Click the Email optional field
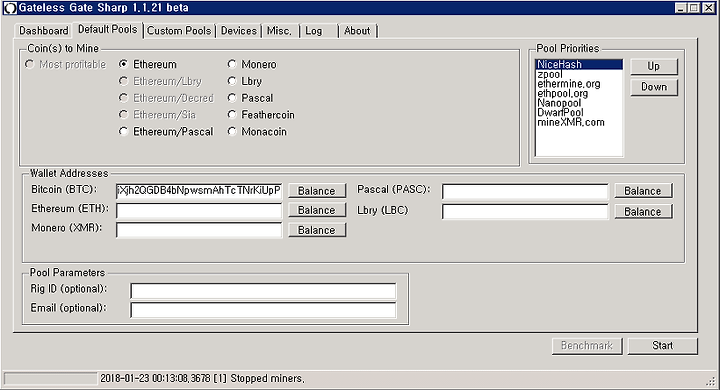Screen dimensions: 720x390 click(263, 310)
